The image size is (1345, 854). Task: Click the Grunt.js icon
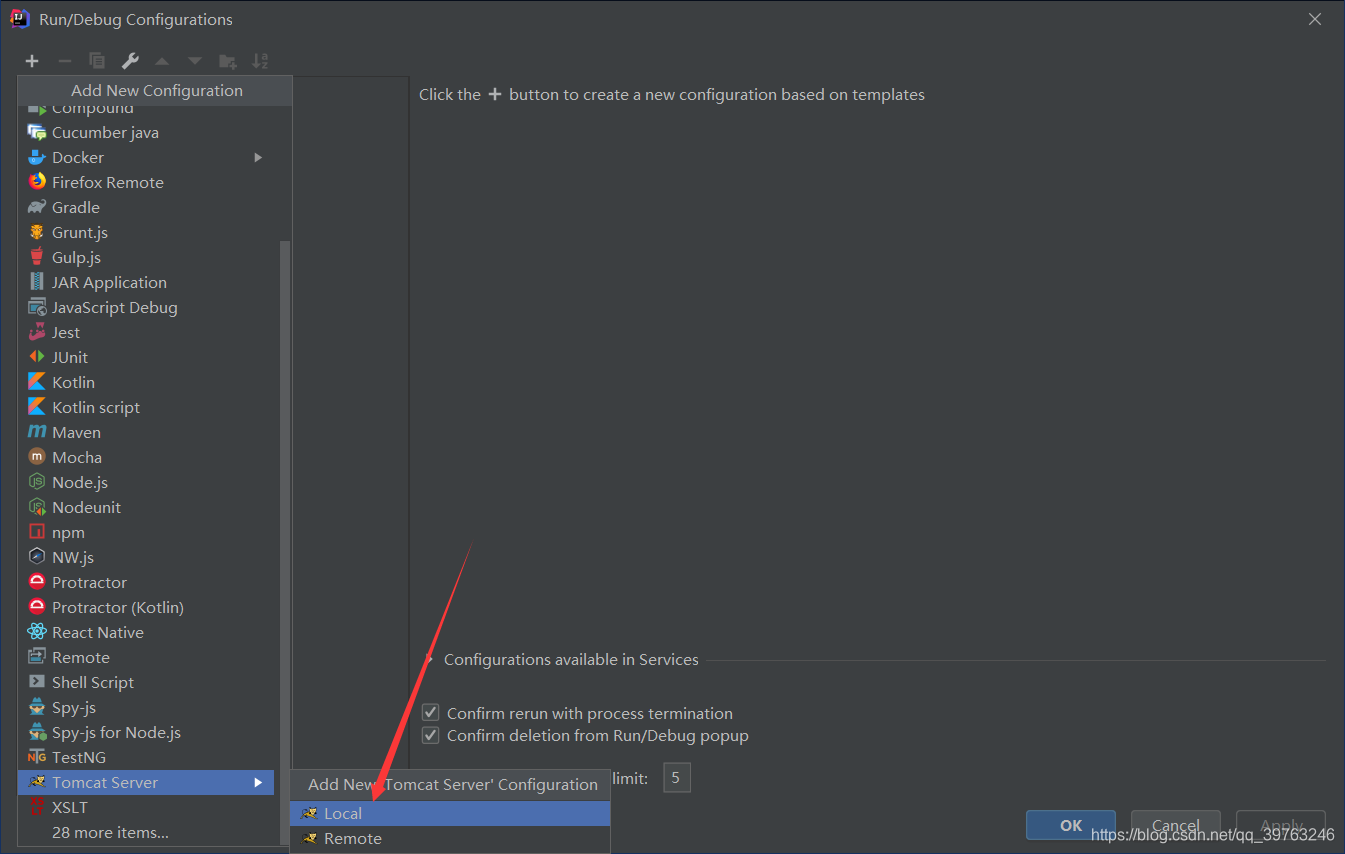[37, 232]
